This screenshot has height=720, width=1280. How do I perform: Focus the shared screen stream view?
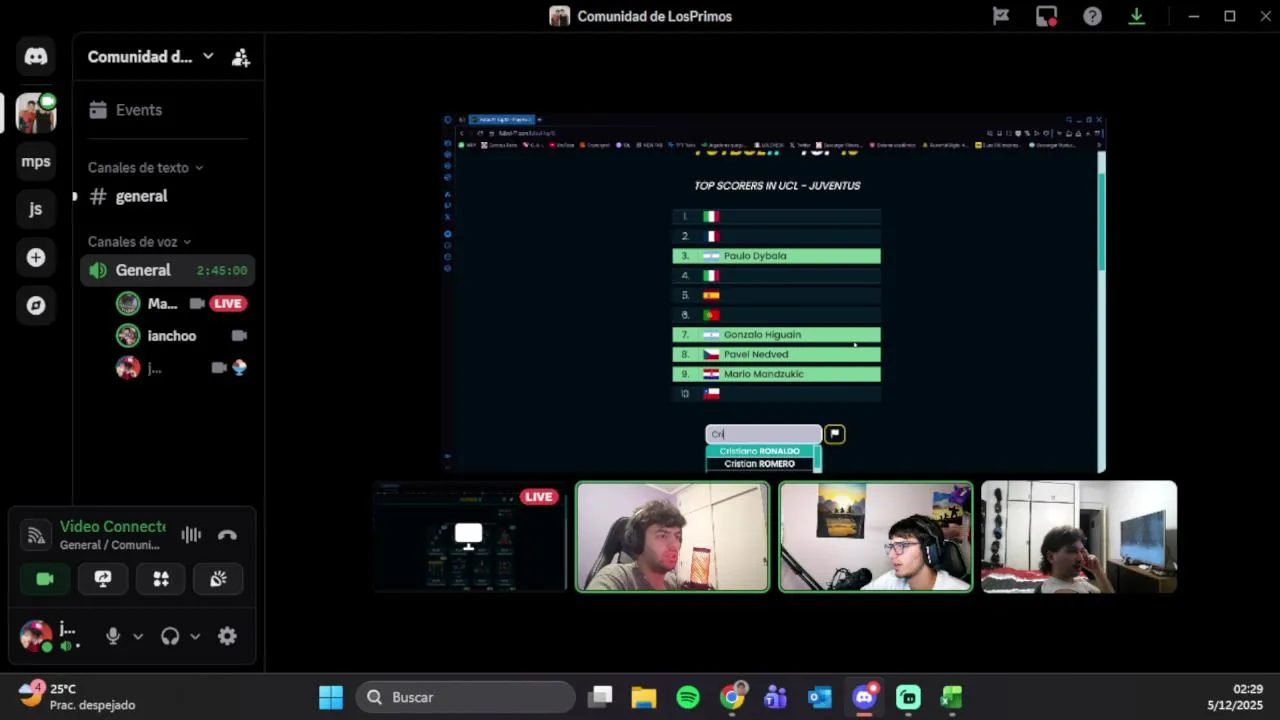point(775,292)
